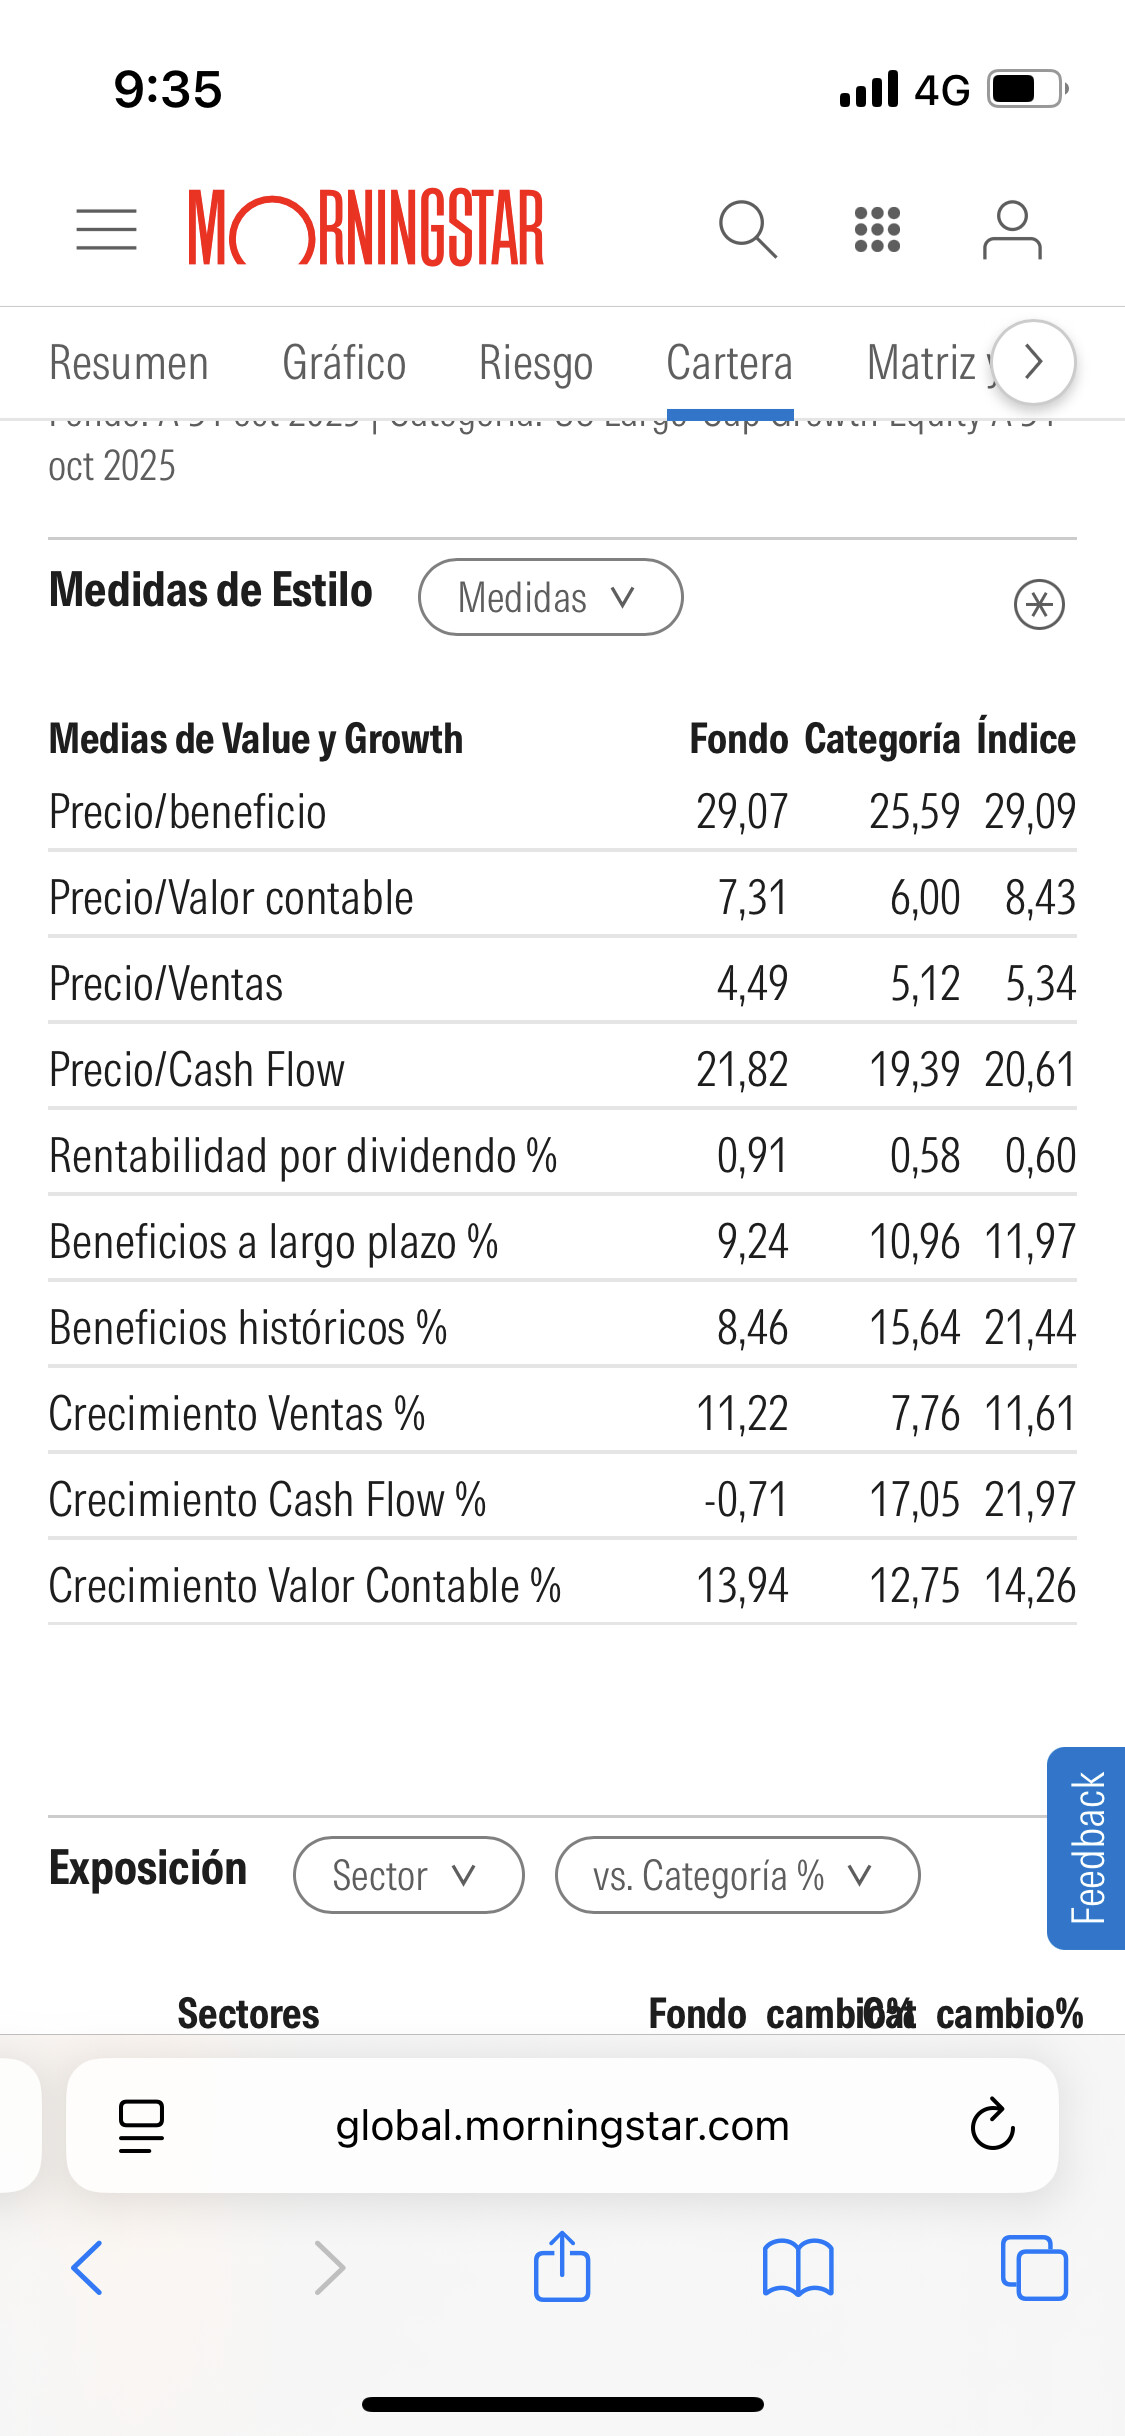This screenshot has width=1125, height=2436.
Task: Show open Safari tabs overview
Action: 1033,2267
